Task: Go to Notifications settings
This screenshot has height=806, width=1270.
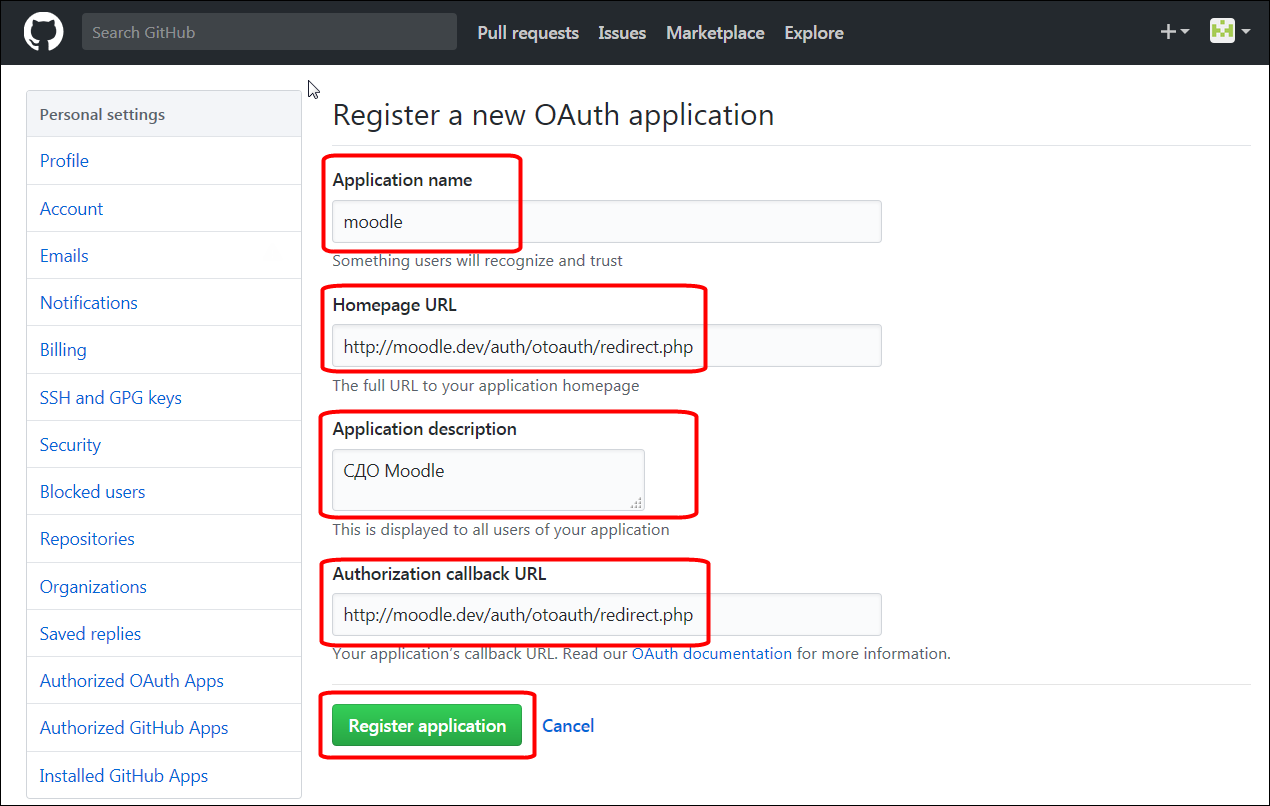Action: [x=164, y=303]
